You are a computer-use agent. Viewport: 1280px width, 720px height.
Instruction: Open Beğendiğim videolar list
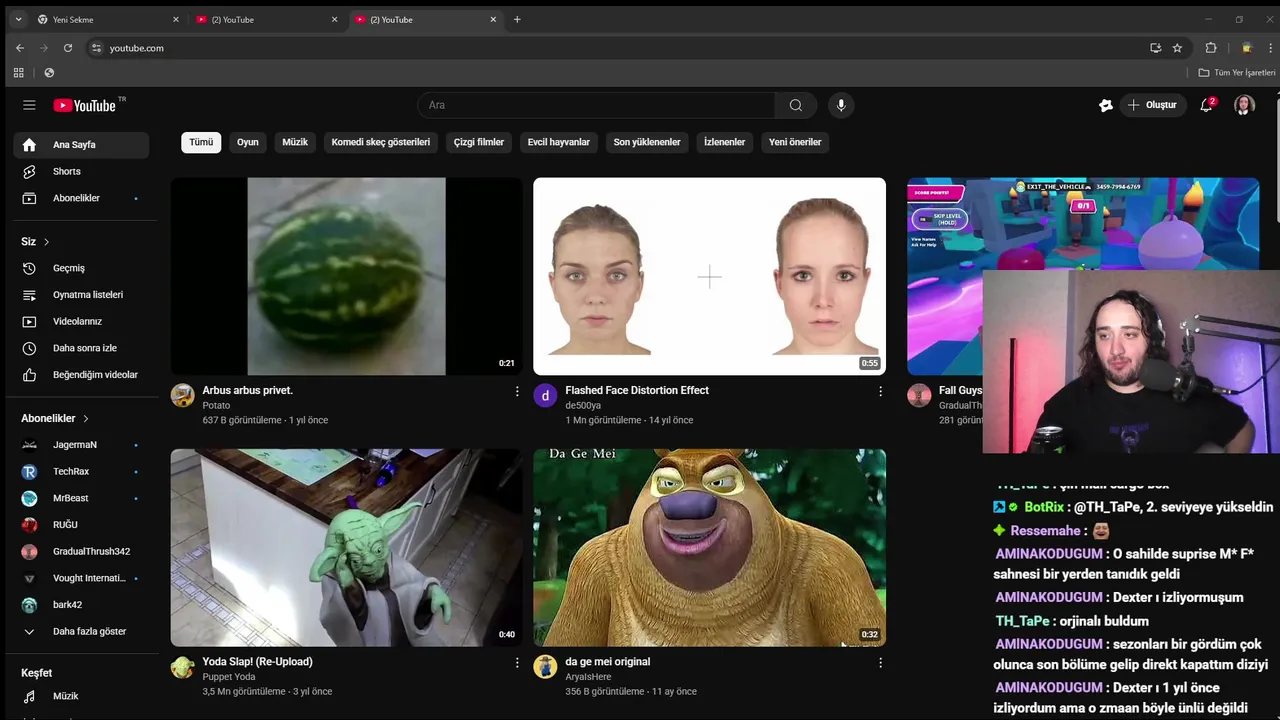pos(81,375)
